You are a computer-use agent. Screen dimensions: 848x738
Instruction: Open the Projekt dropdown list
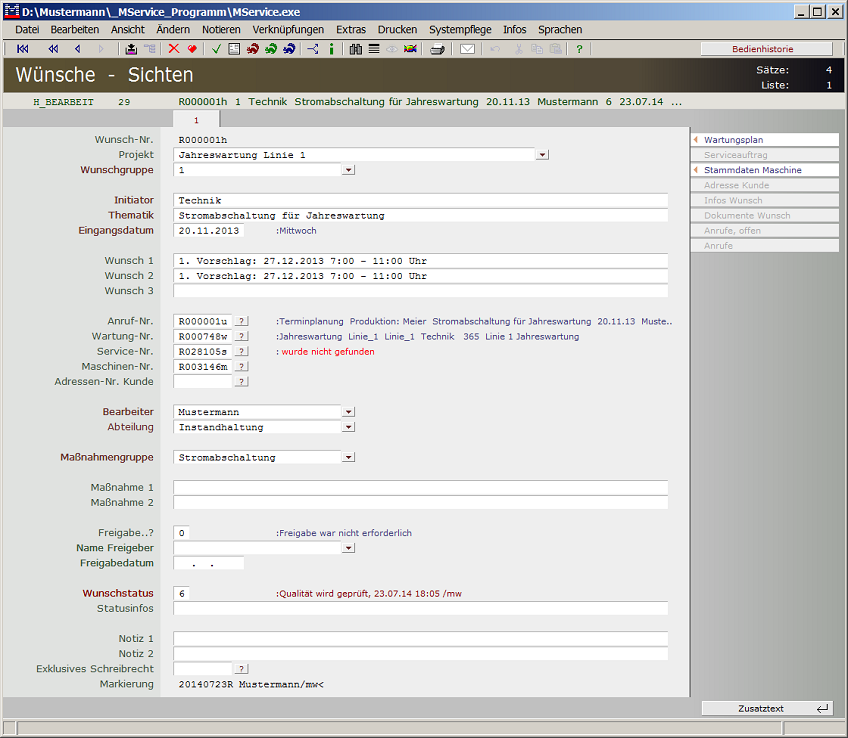[x=542, y=155]
